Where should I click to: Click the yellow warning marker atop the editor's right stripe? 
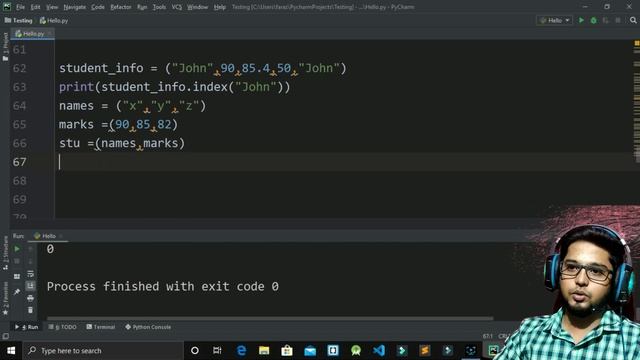pos(637,43)
